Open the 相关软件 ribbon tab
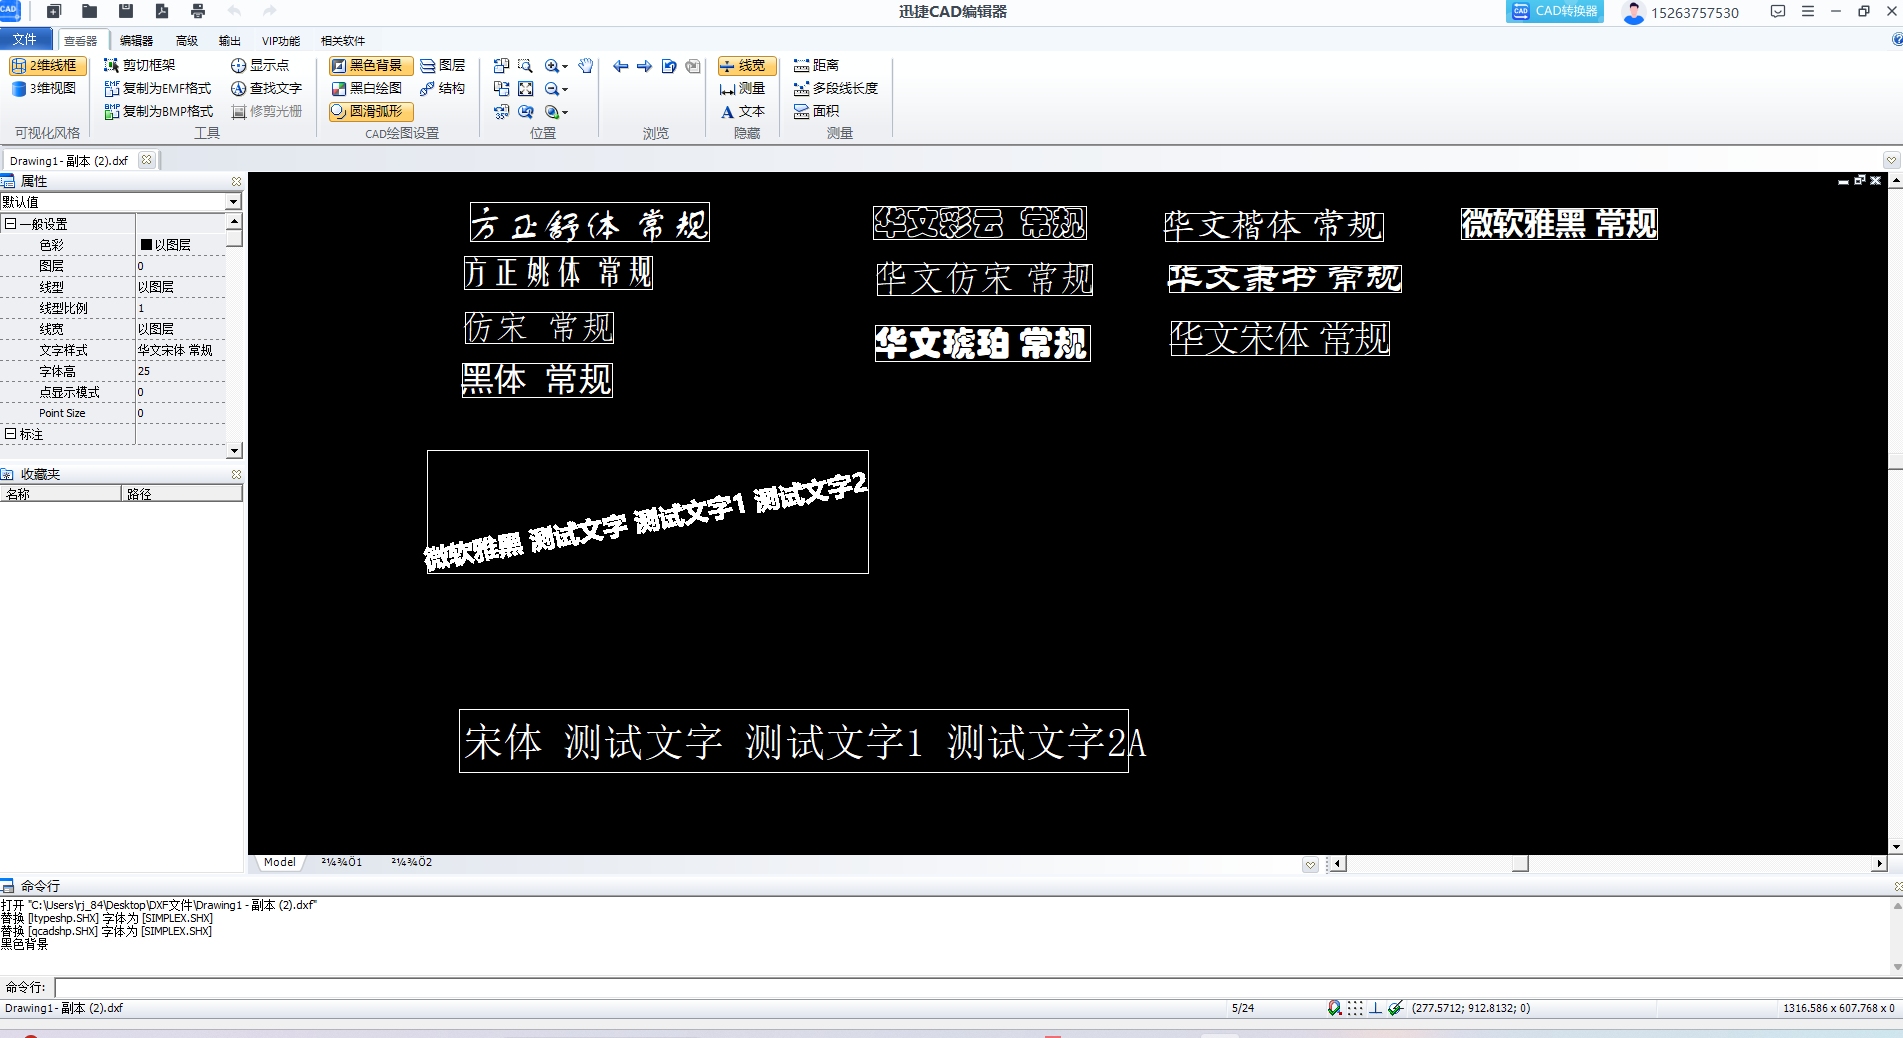Viewport: 1903px width, 1038px height. [x=343, y=40]
